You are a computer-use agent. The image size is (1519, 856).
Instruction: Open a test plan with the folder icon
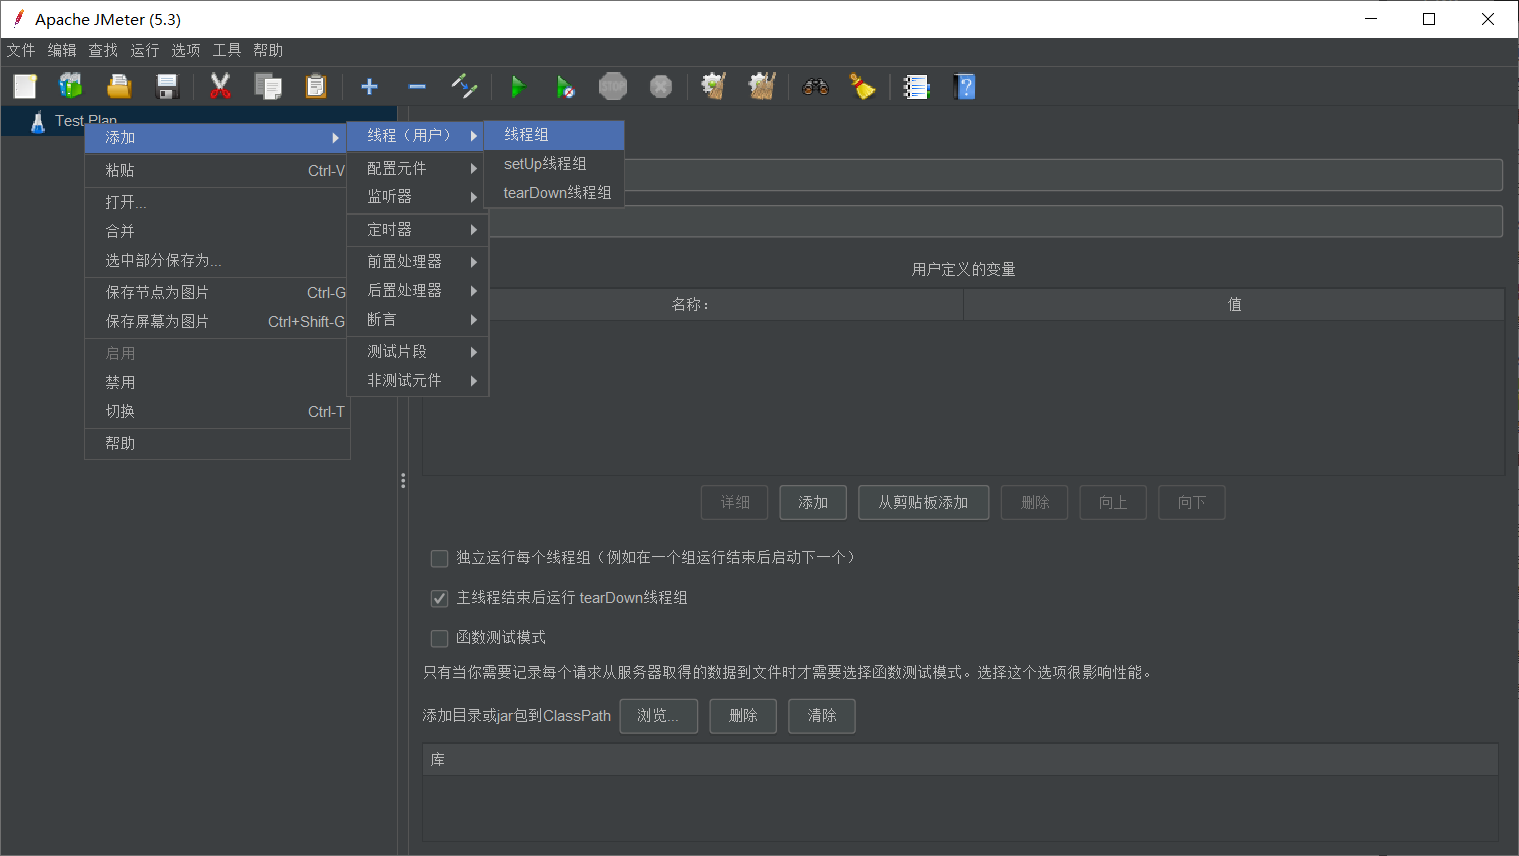click(x=119, y=86)
